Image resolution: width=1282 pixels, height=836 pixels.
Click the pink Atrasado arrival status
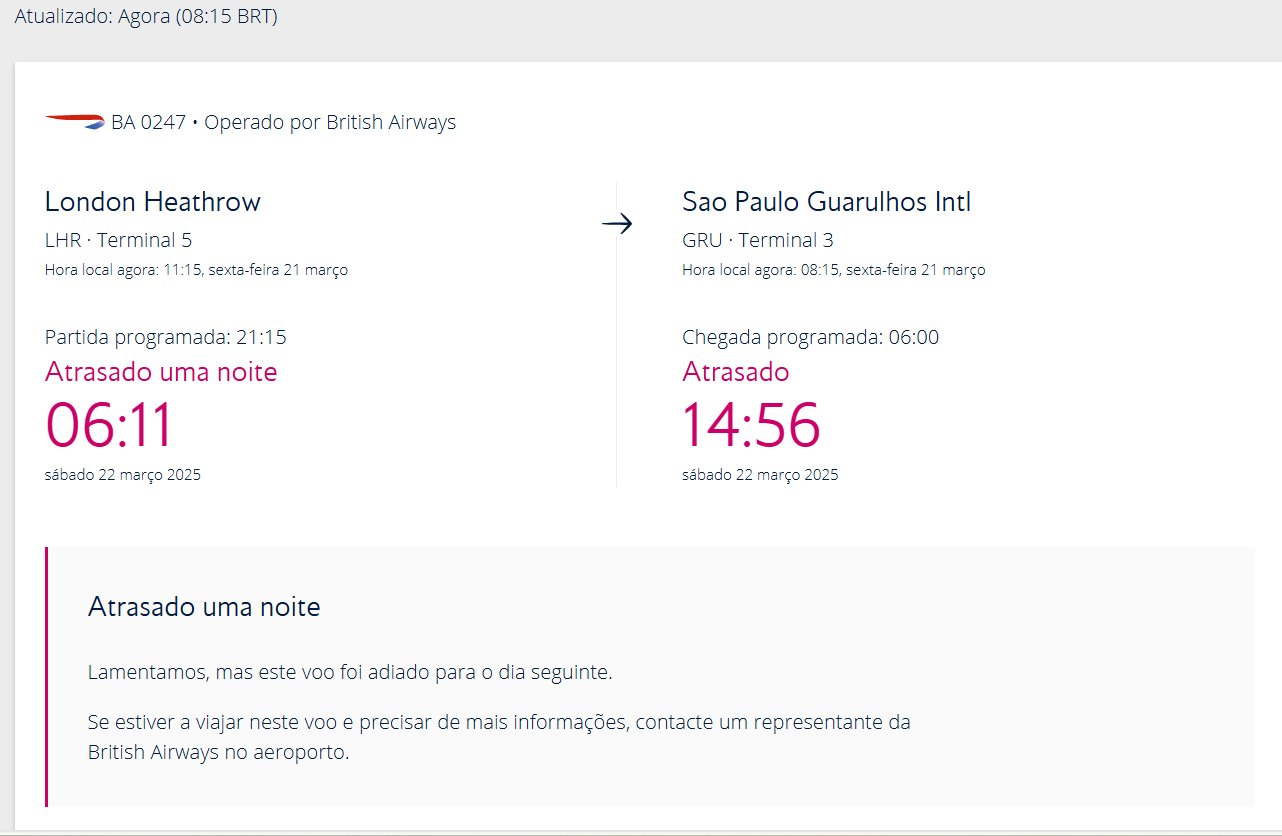click(736, 372)
